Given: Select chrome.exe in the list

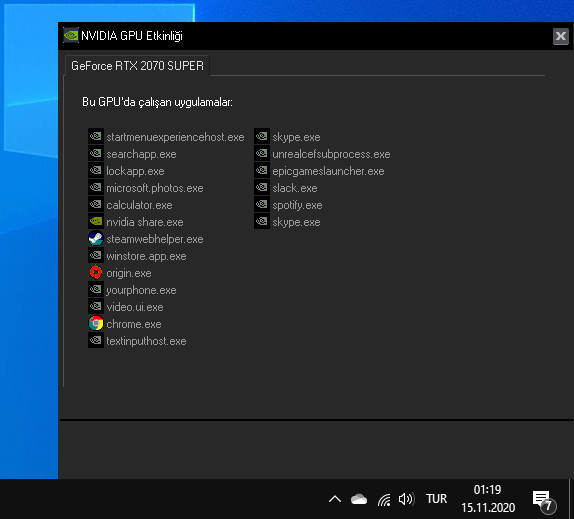Looking at the screenshot, I should click(134, 325).
